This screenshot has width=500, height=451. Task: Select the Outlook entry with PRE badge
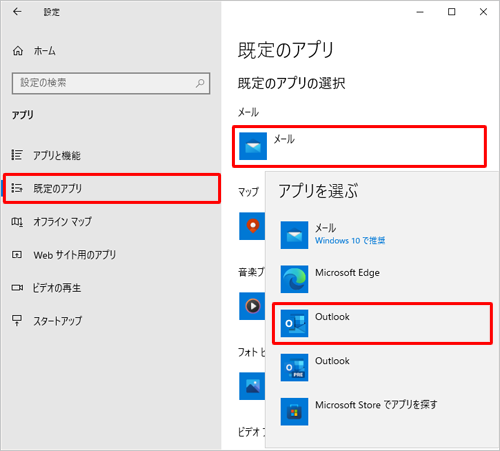click(x=382, y=367)
